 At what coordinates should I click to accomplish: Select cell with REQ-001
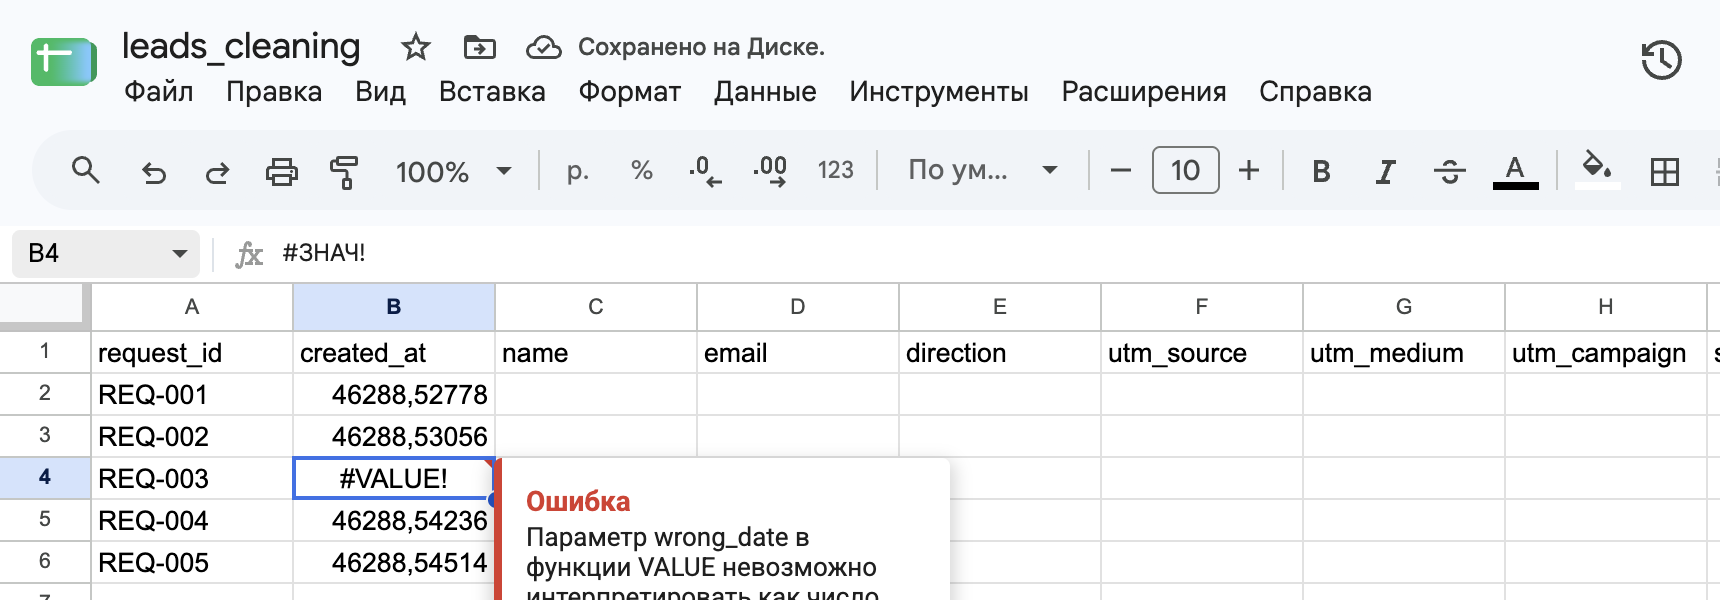pos(192,395)
